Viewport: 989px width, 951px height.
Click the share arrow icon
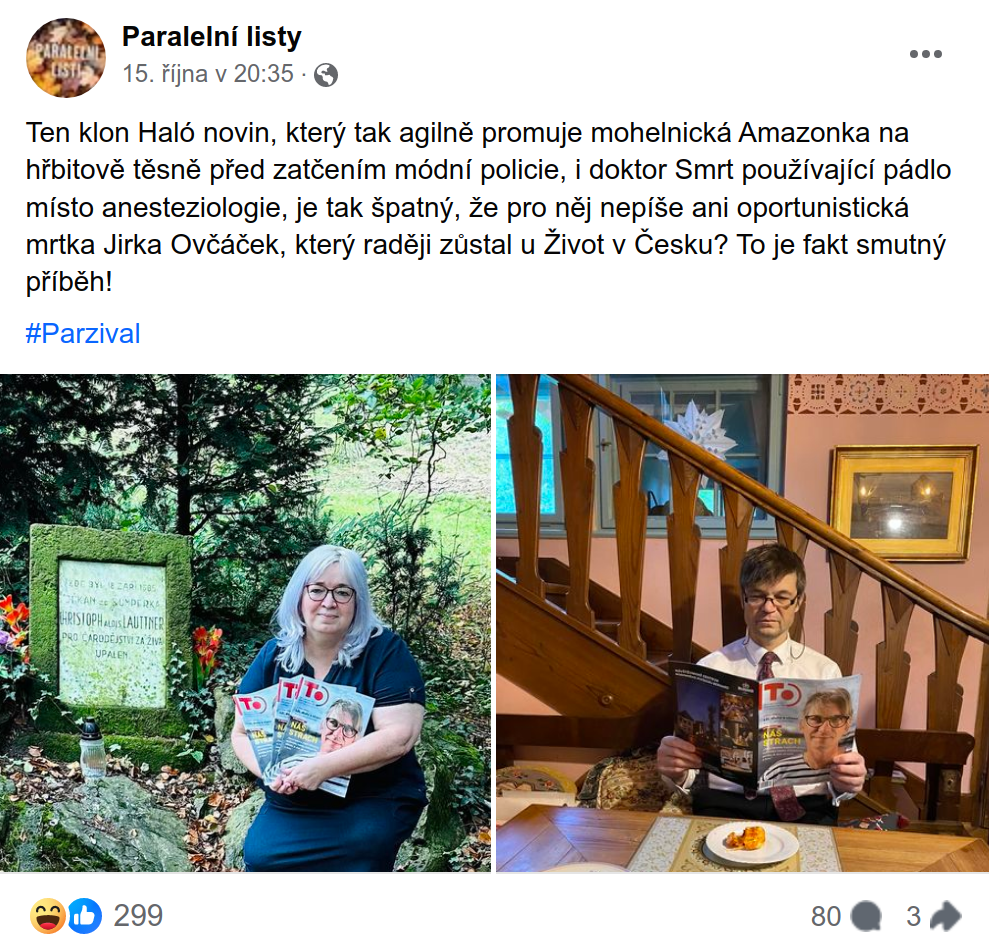point(945,916)
